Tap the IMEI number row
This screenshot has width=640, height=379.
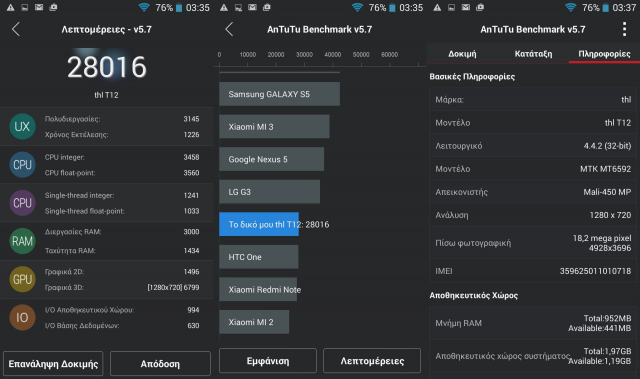point(533,271)
